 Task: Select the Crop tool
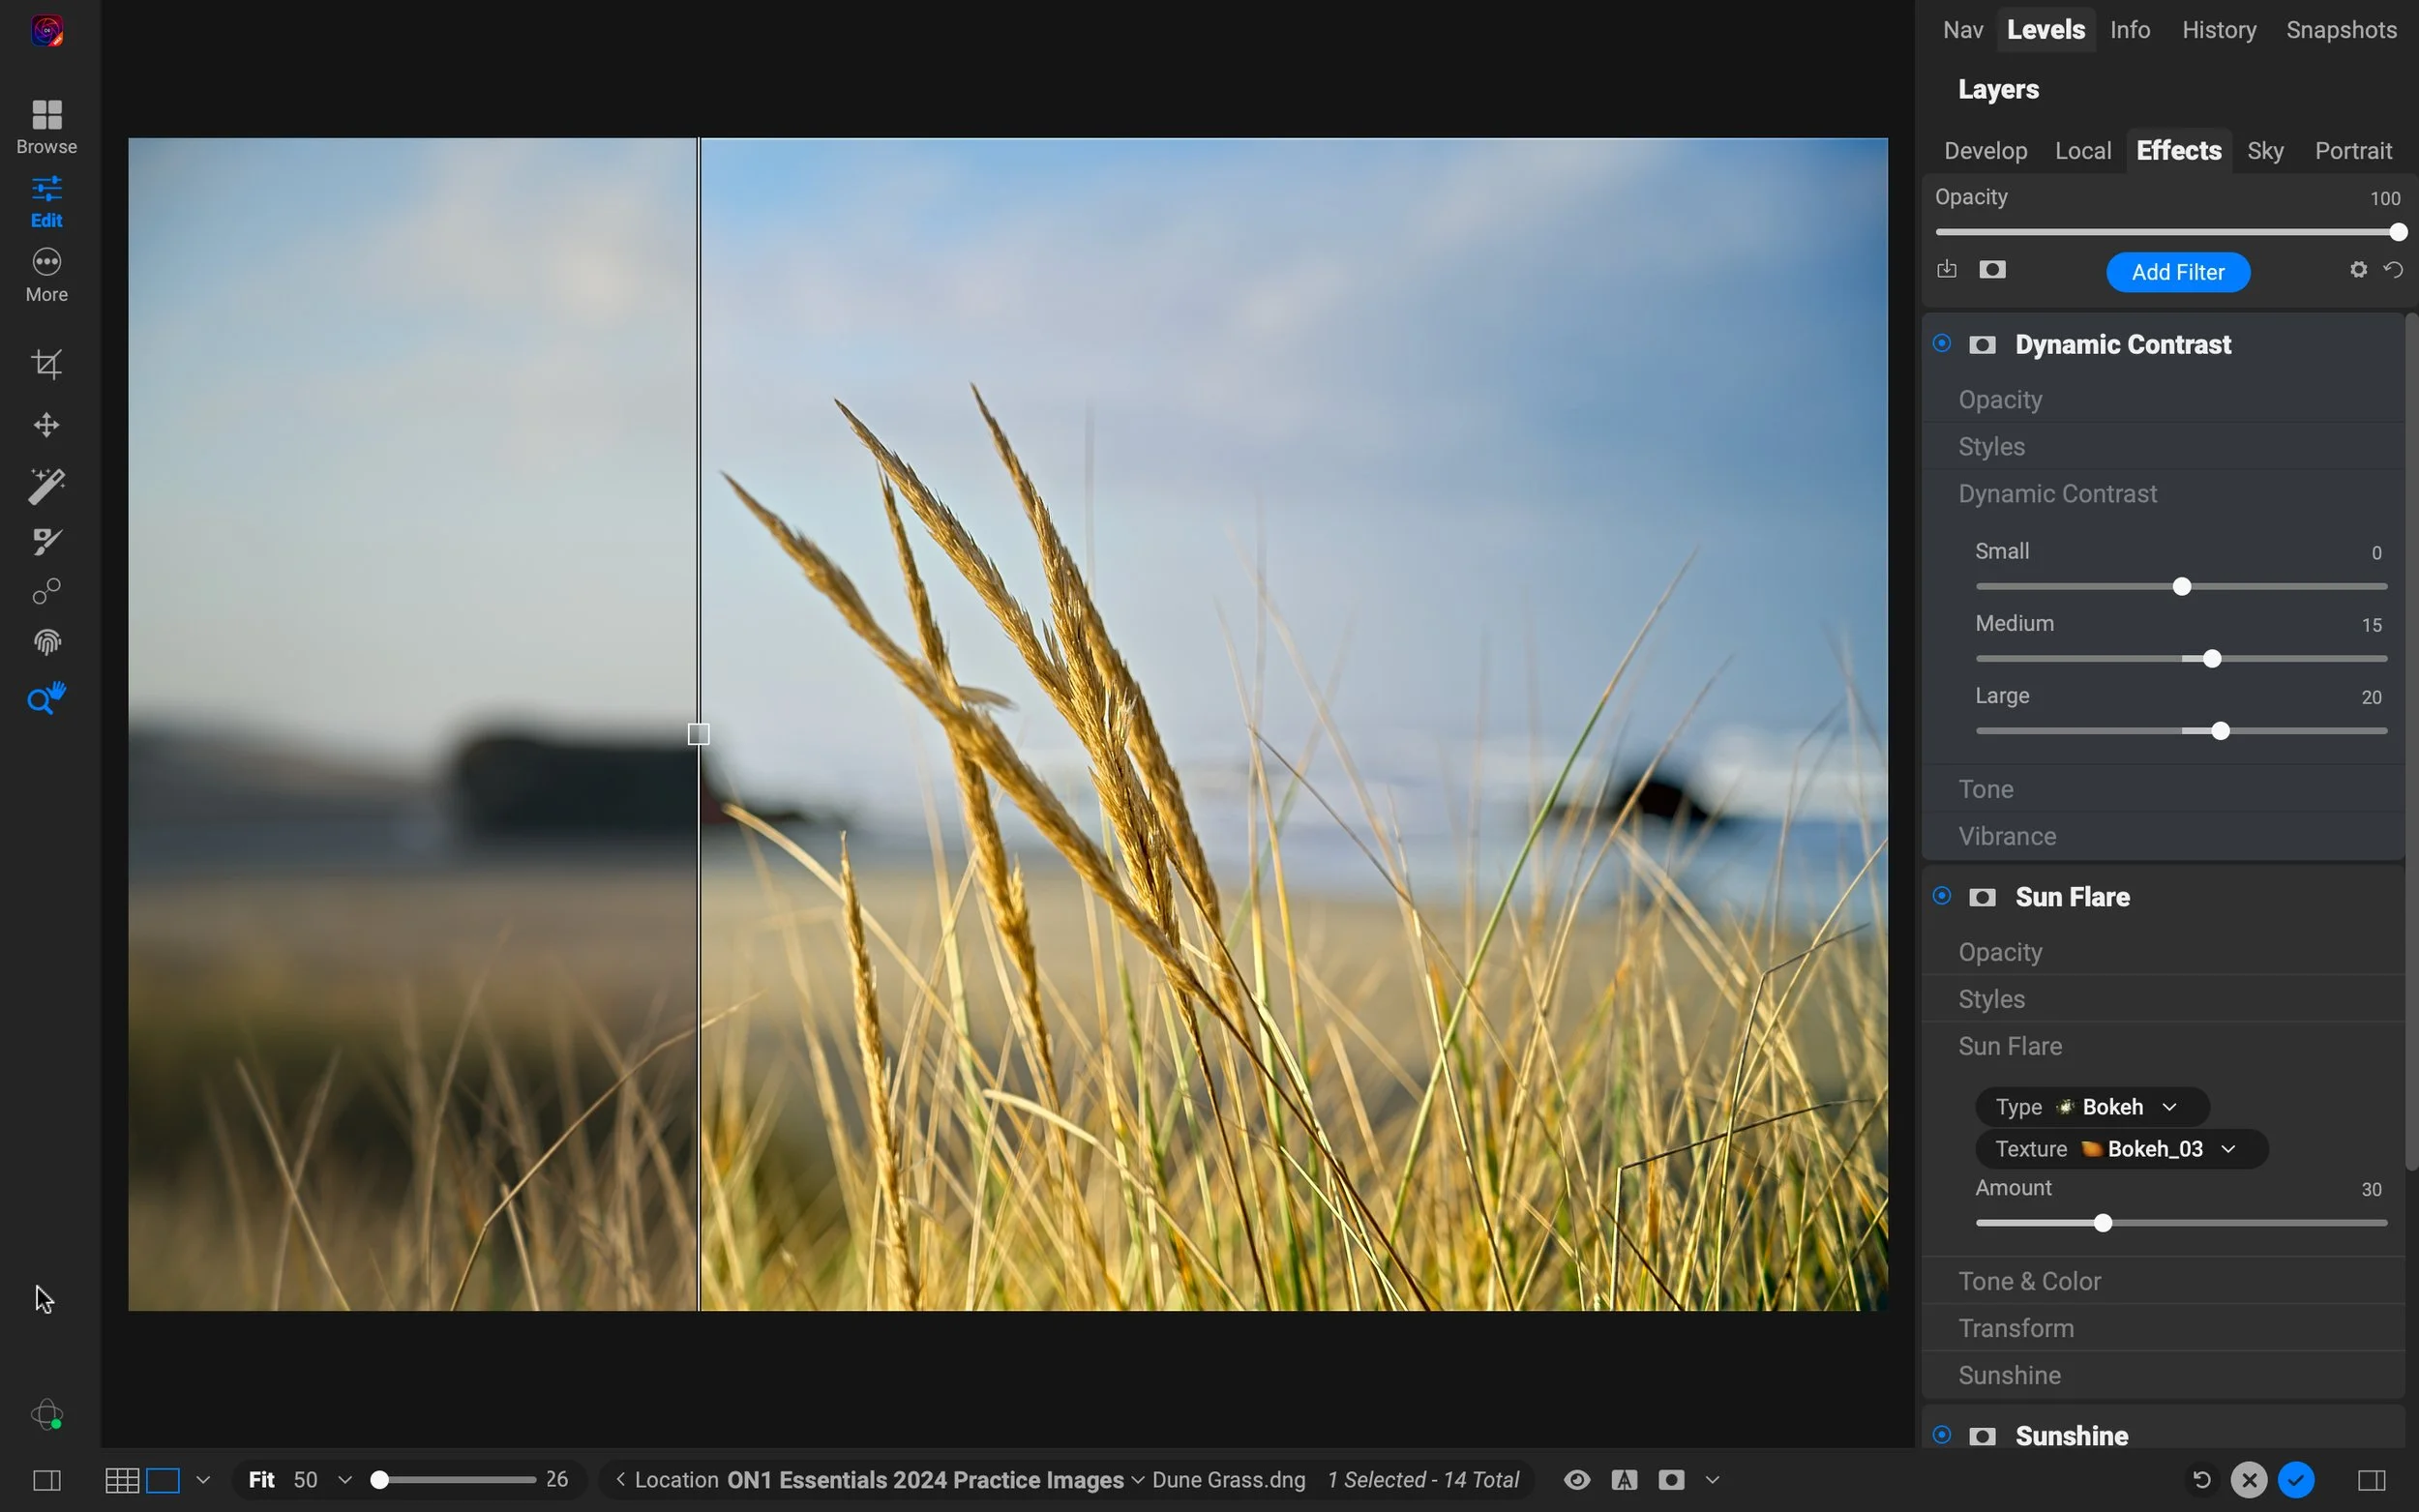[46, 363]
